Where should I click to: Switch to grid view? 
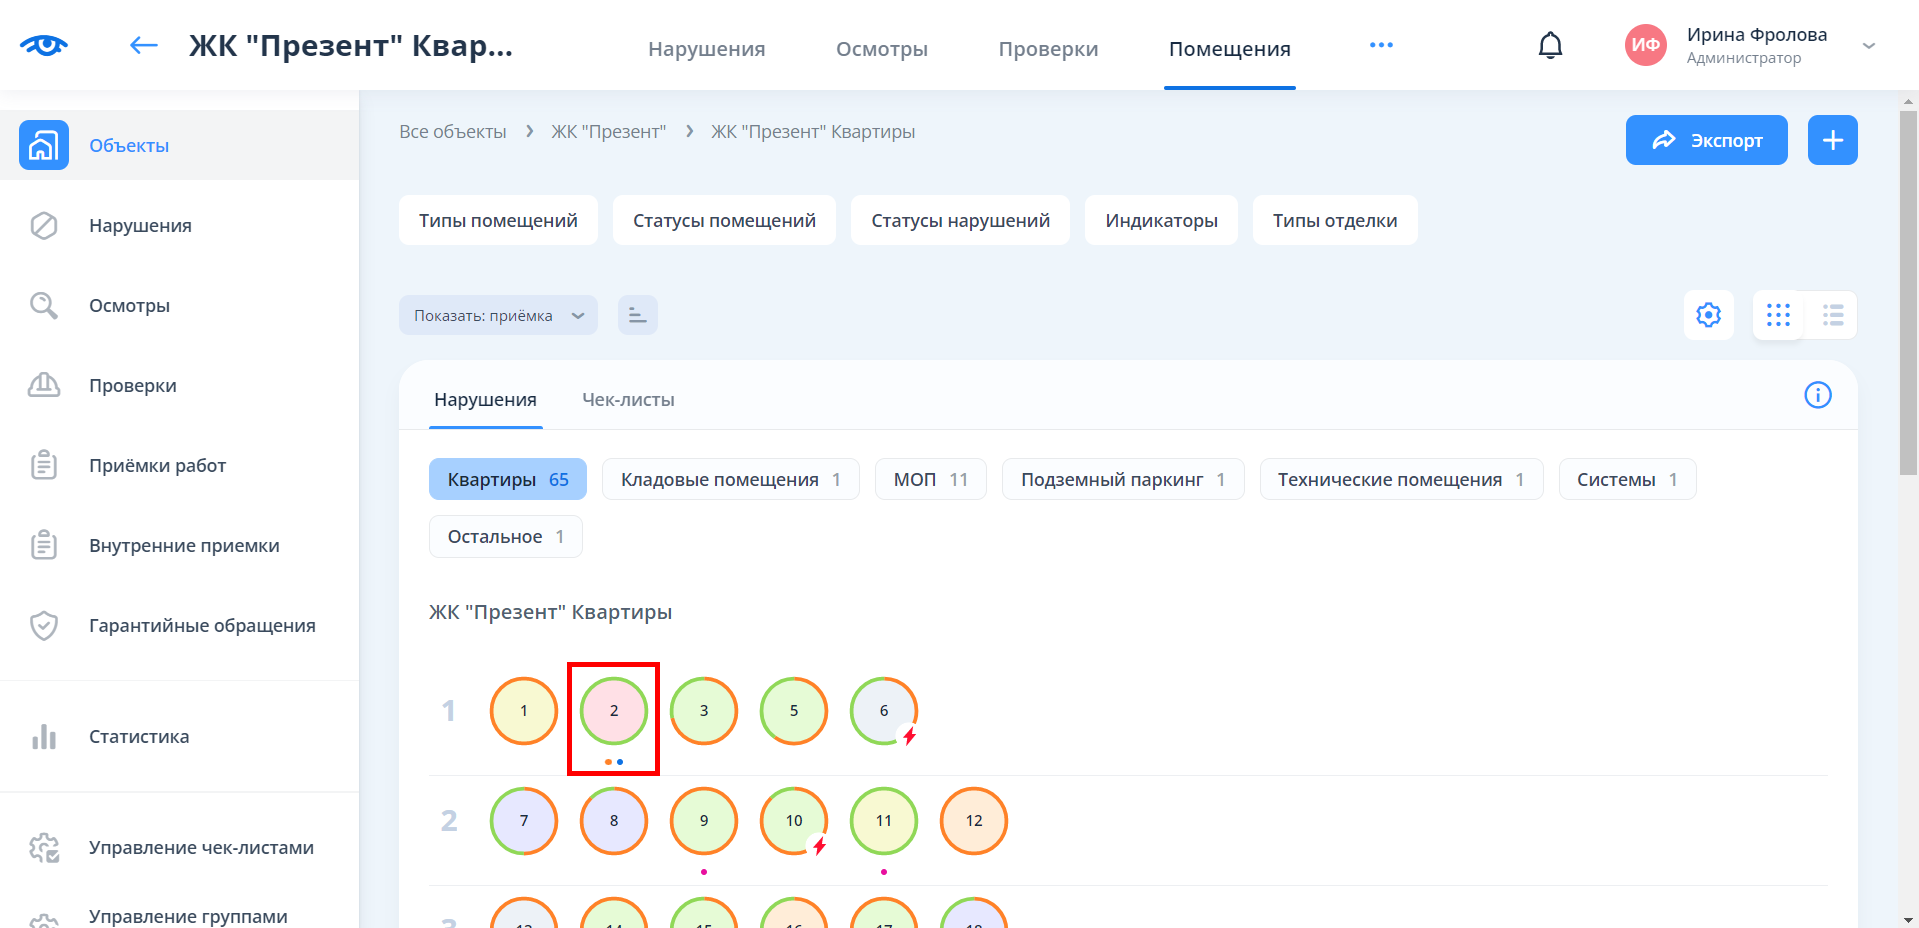[1778, 315]
